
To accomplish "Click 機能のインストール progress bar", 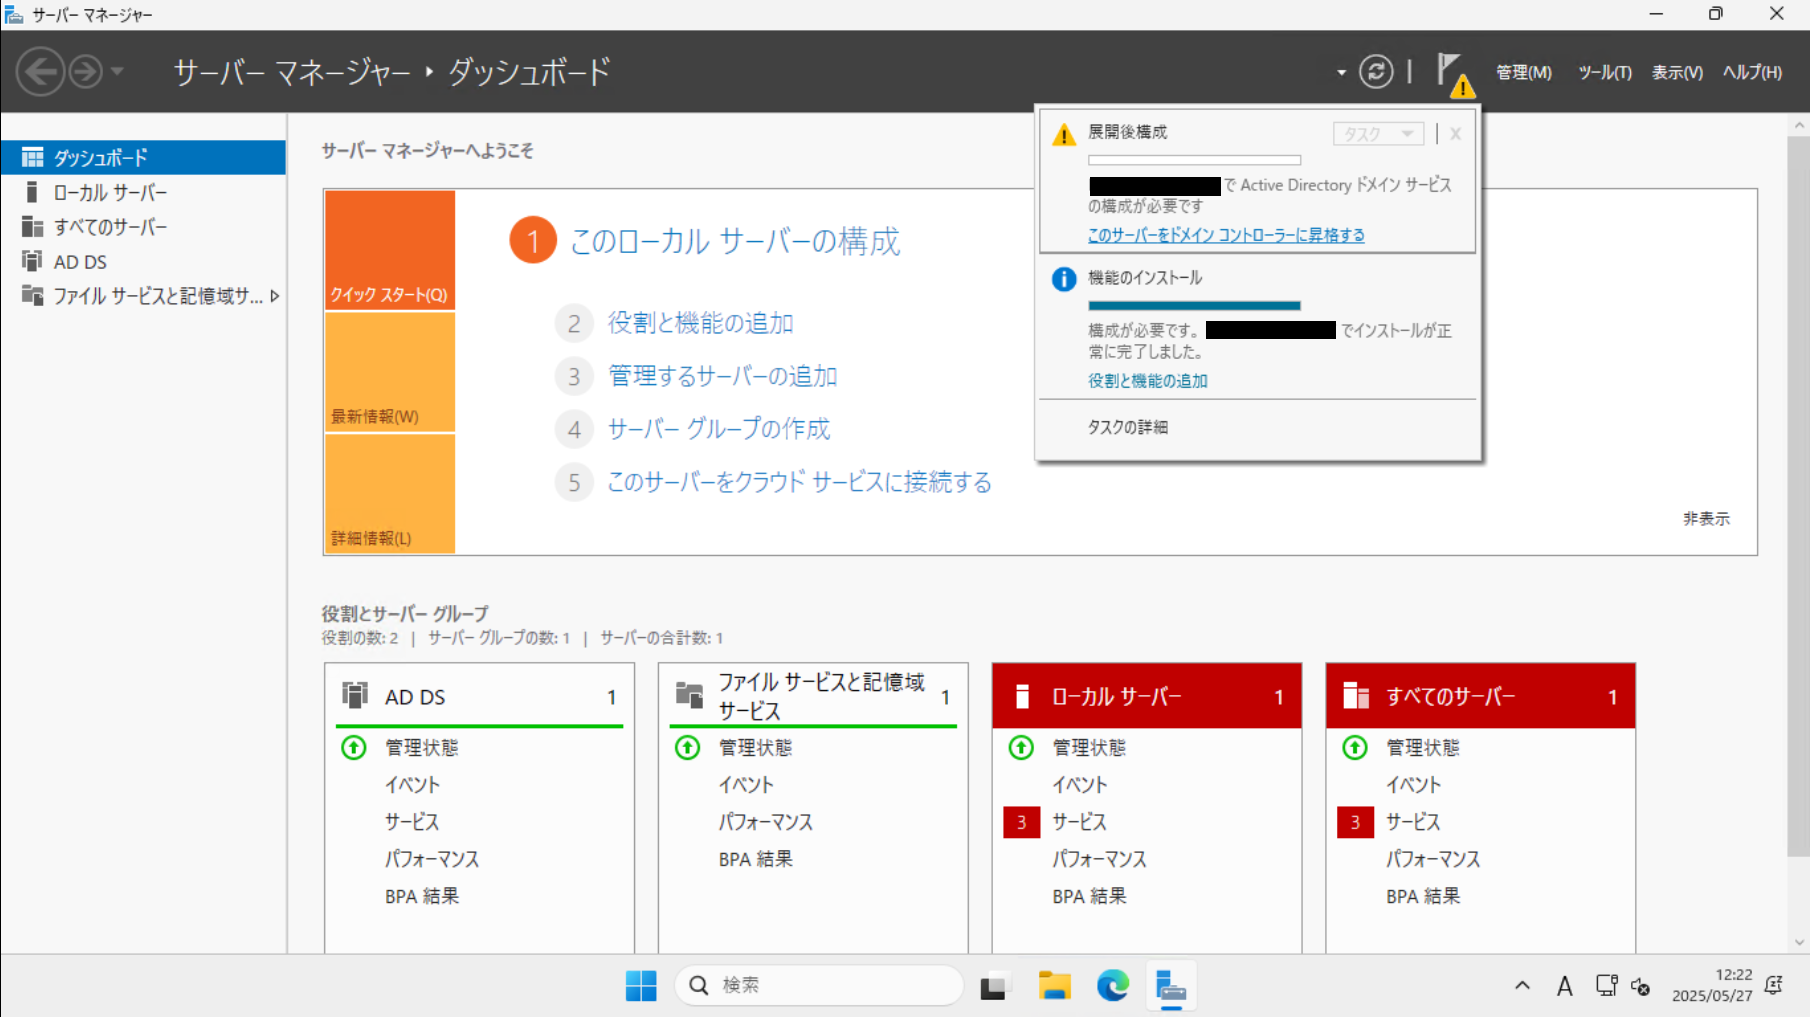I will [1194, 305].
